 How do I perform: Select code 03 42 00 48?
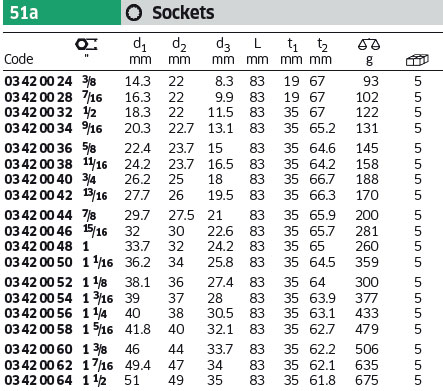38,246
